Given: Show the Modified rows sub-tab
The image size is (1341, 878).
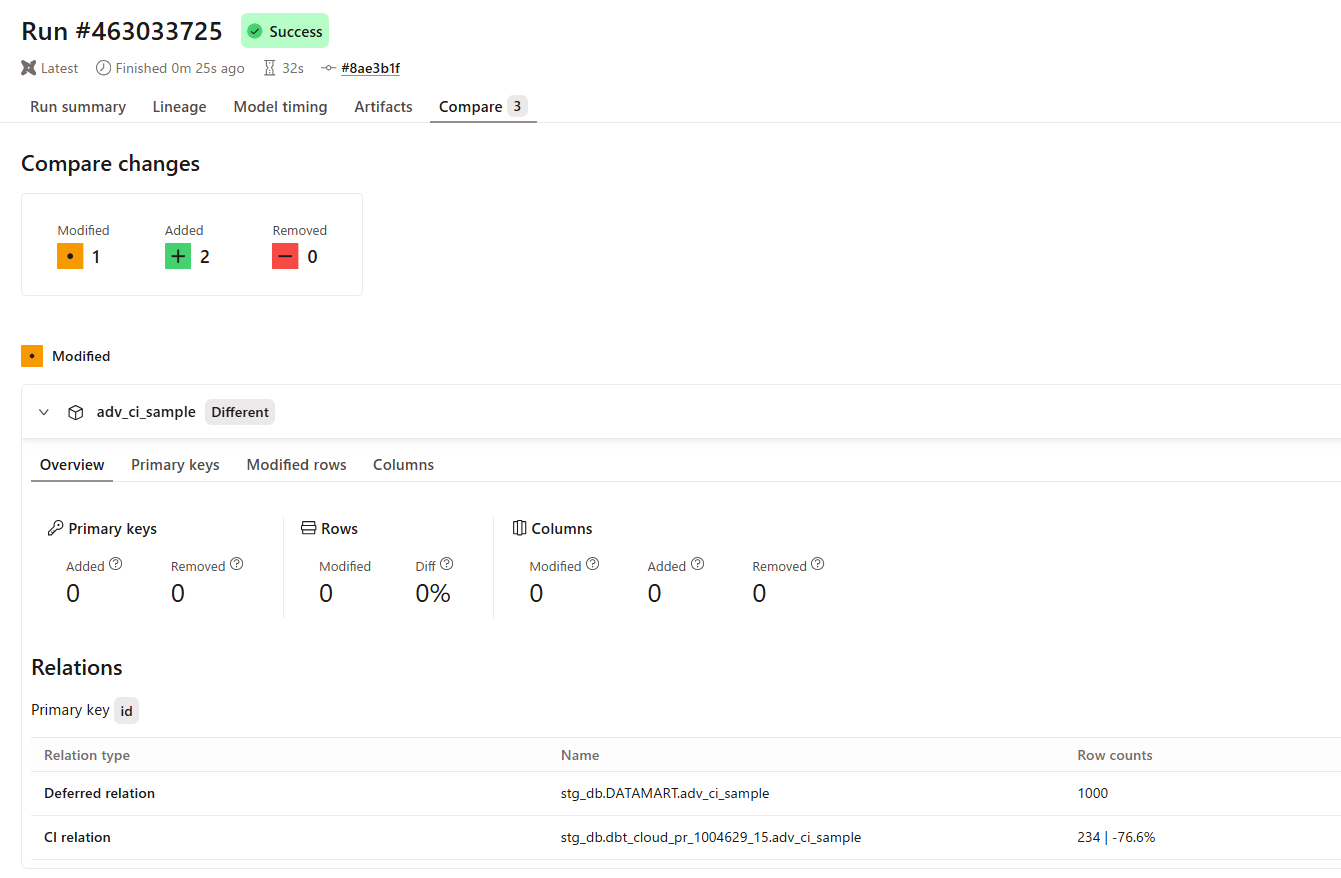Looking at the screenshot, I should click(x=297, y=465).
